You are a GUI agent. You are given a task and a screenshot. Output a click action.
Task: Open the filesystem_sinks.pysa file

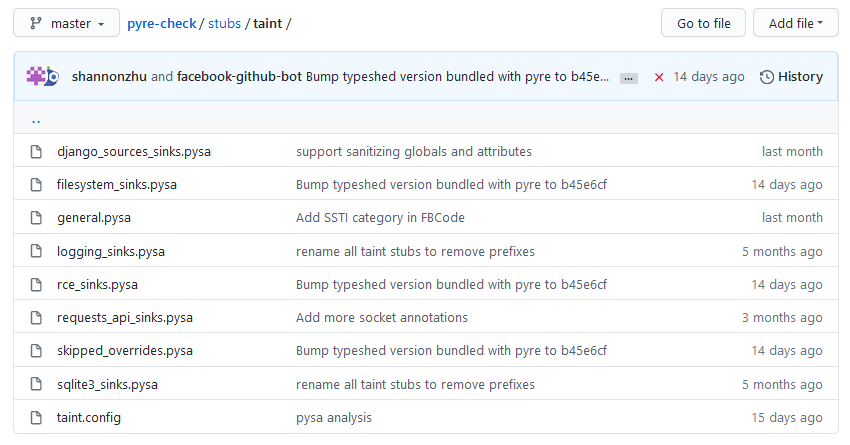[x=117, y=185]
